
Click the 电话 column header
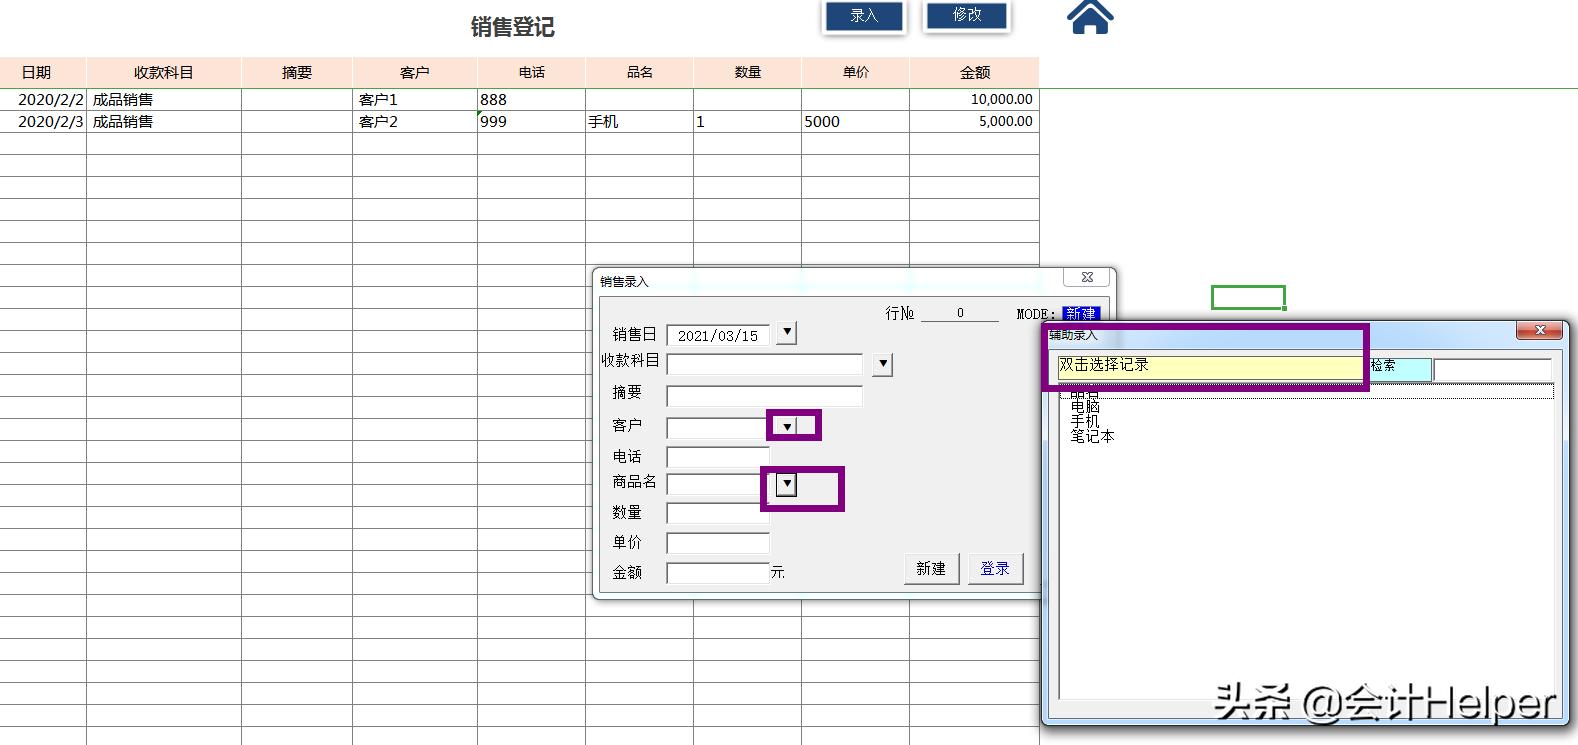(532, 72)
